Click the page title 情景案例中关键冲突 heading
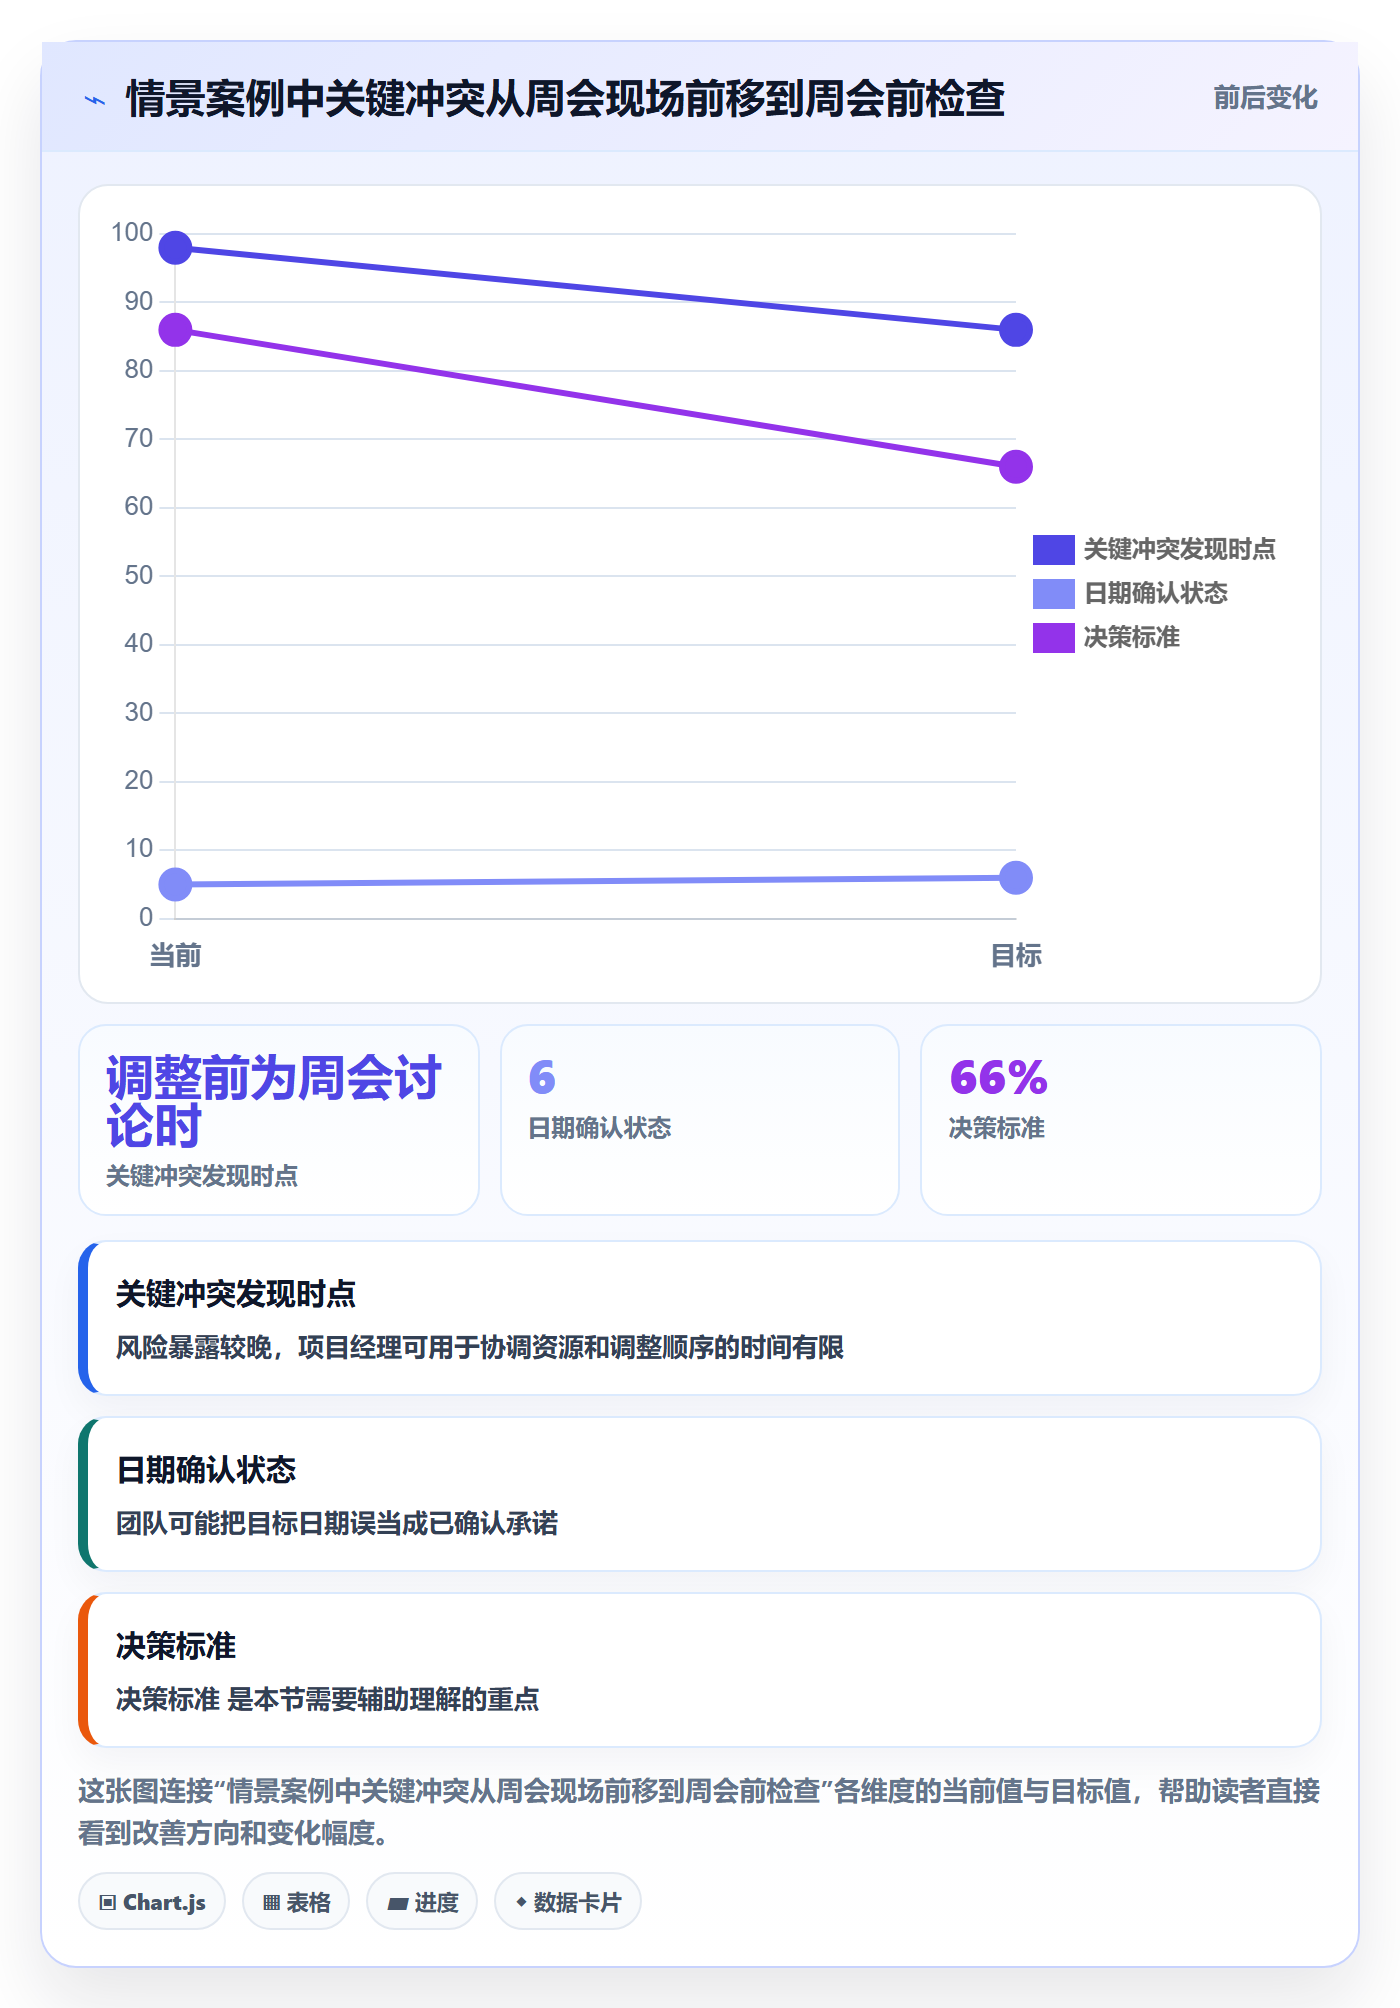The height and width of the screenshot is (2008, 1400). tap(565, 99)
